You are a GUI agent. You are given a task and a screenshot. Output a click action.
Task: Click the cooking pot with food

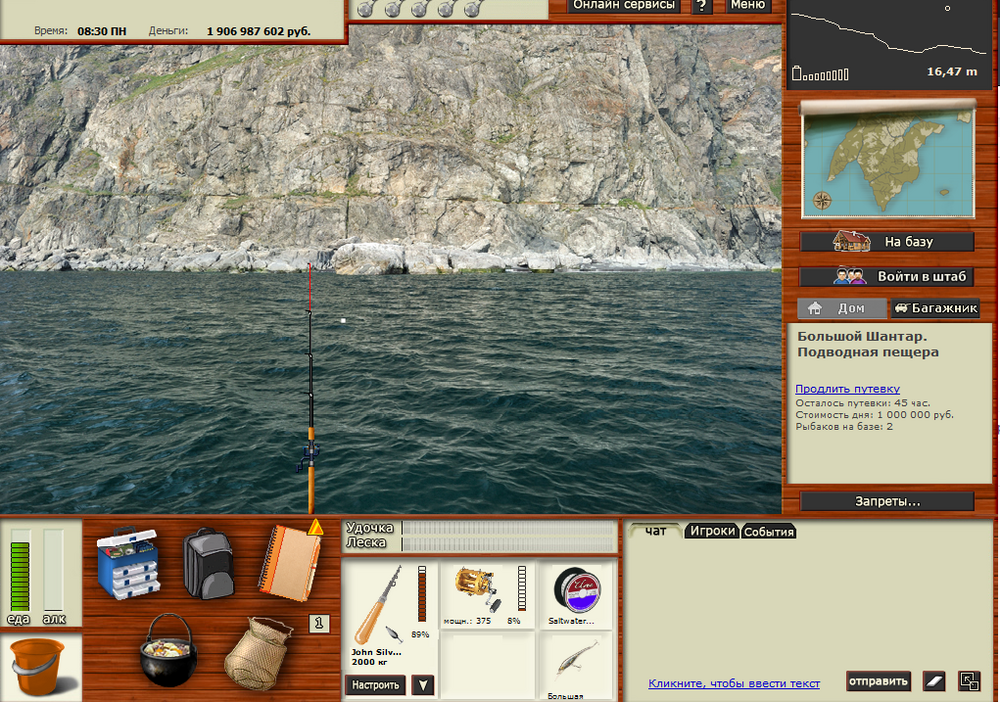(167, 649)
